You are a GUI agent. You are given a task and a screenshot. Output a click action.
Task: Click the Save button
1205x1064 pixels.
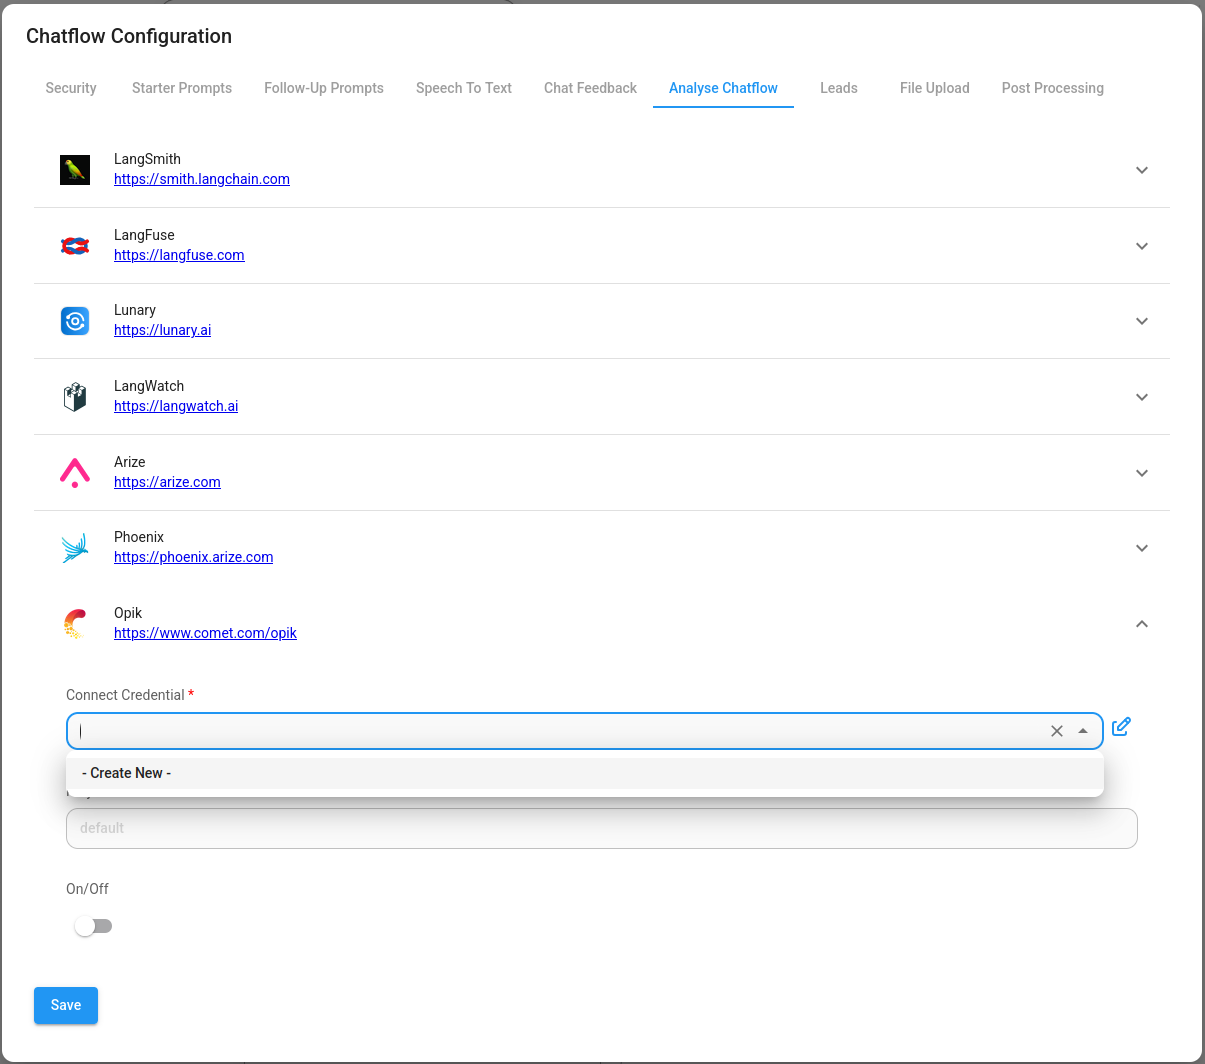[65, 1005]
